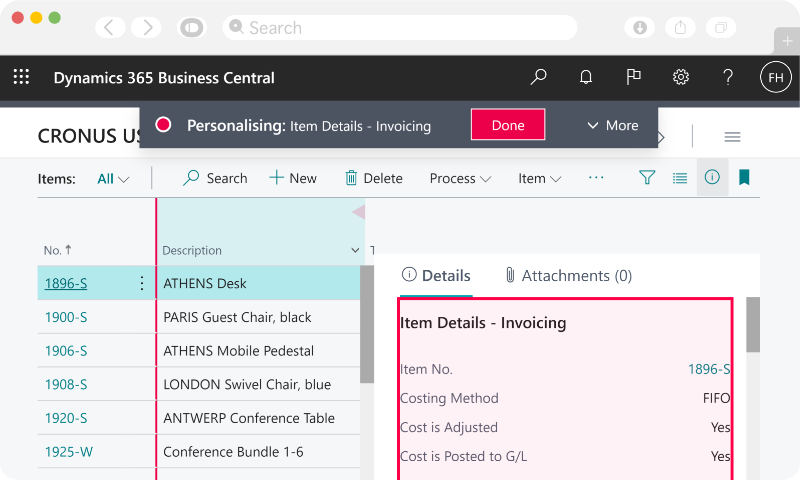
Task: Click the magnifier icon in the header bar
Action: coord(538,77)
